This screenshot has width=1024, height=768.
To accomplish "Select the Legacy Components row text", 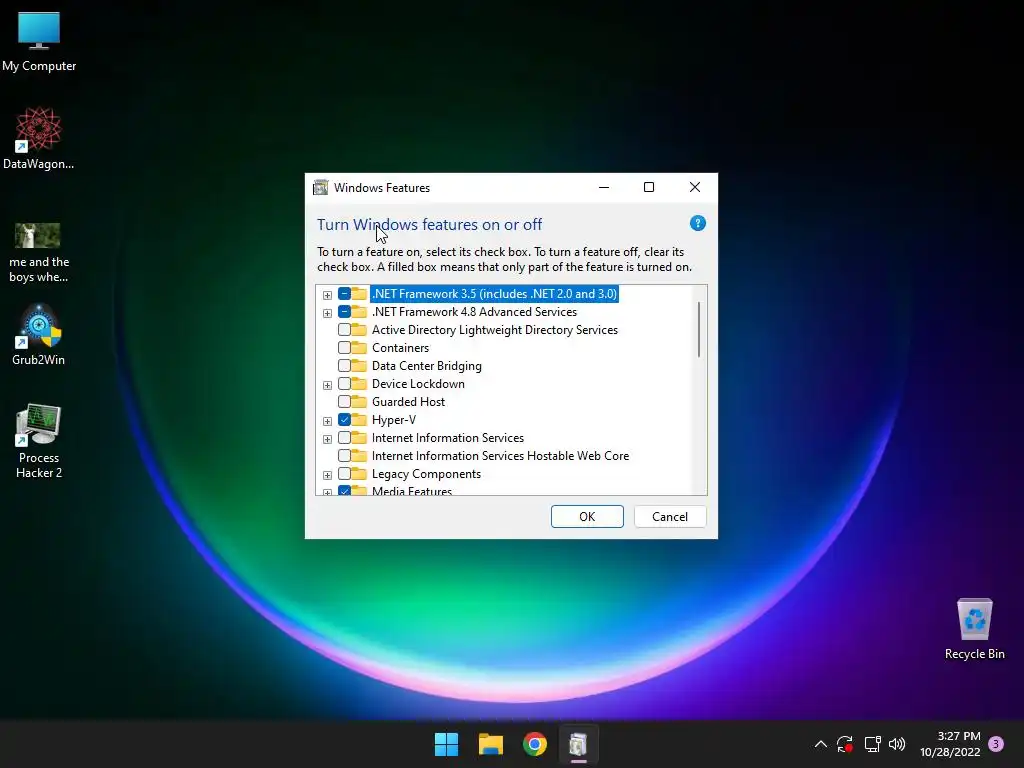I will (426, 473).
